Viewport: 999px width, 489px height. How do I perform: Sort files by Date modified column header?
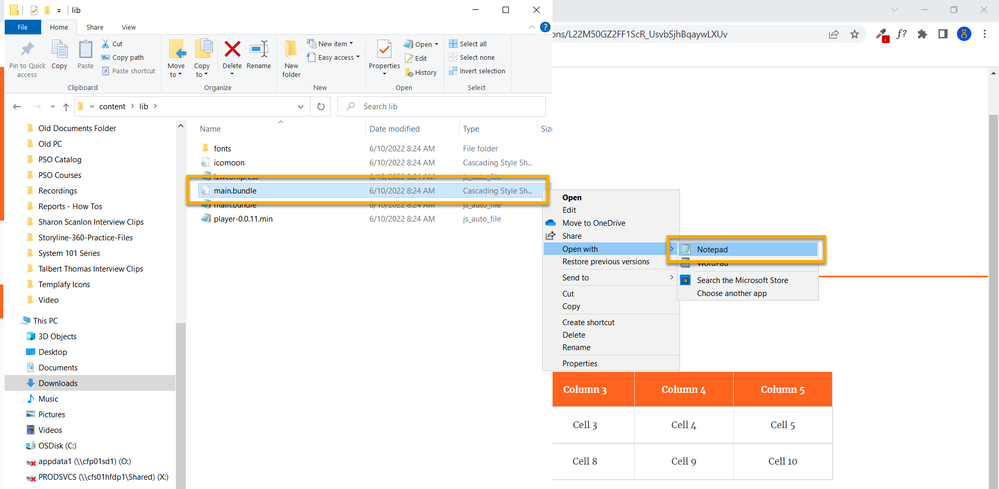pos(394,129)
